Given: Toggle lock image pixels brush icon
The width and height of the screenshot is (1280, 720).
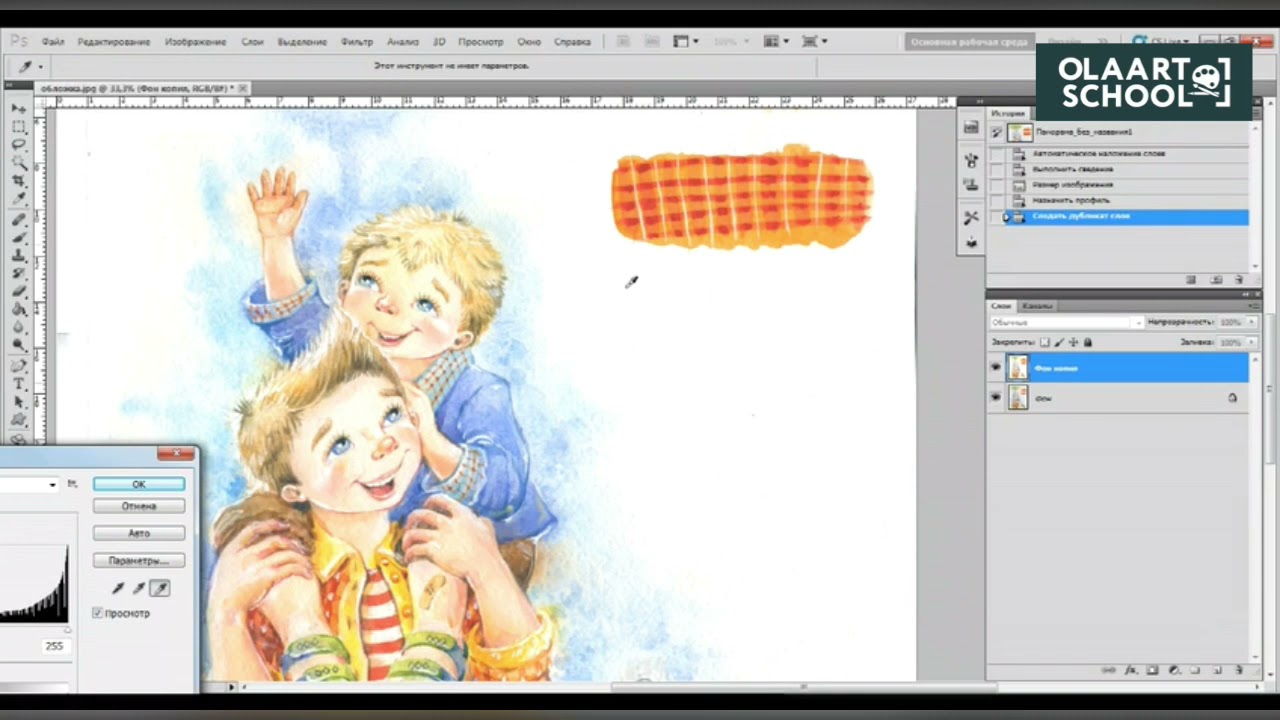Looking at the screenshot, I should tap(1059, 342).
